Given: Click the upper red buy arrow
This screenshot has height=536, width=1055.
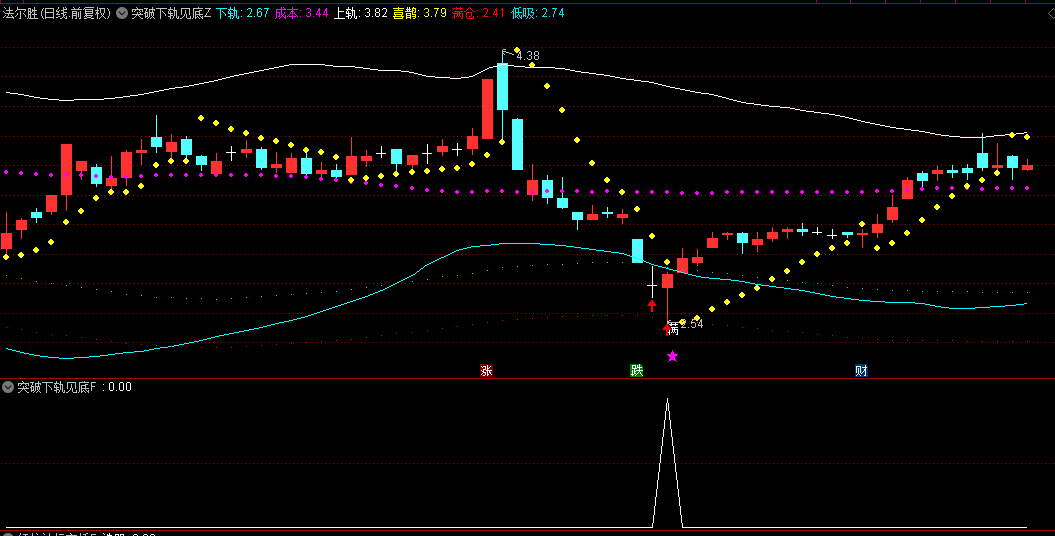Looking at the screenshot, I should [651, 306].
